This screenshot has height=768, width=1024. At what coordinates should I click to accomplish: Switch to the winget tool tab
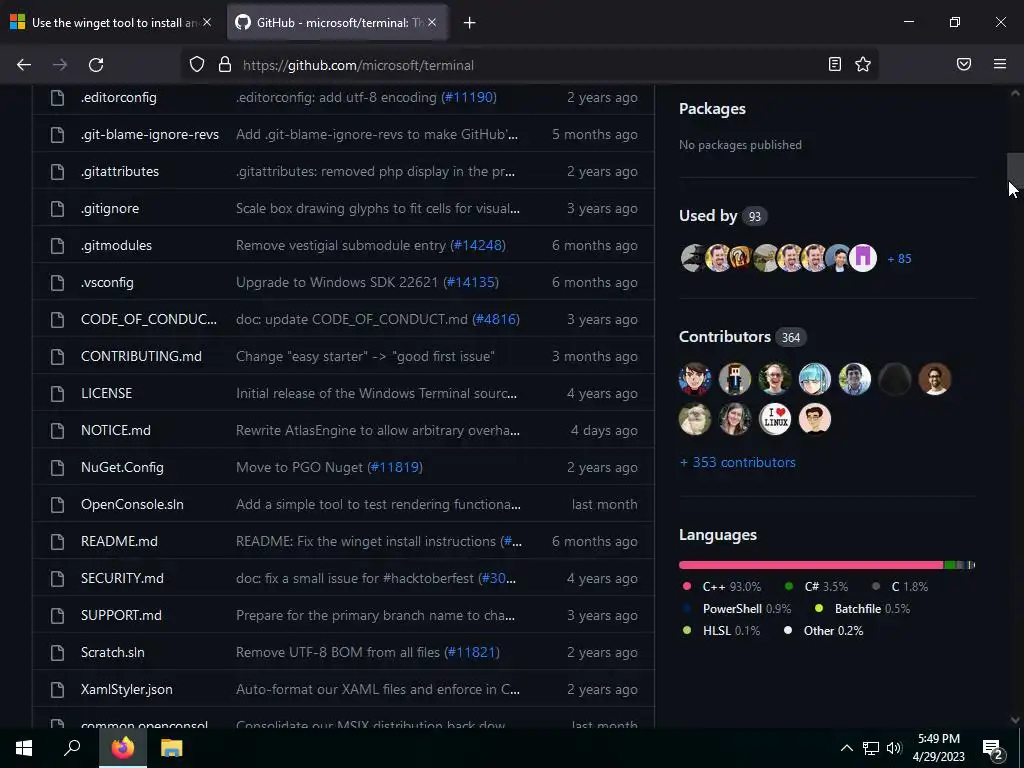pyautogui.click(x=112, y=23)
